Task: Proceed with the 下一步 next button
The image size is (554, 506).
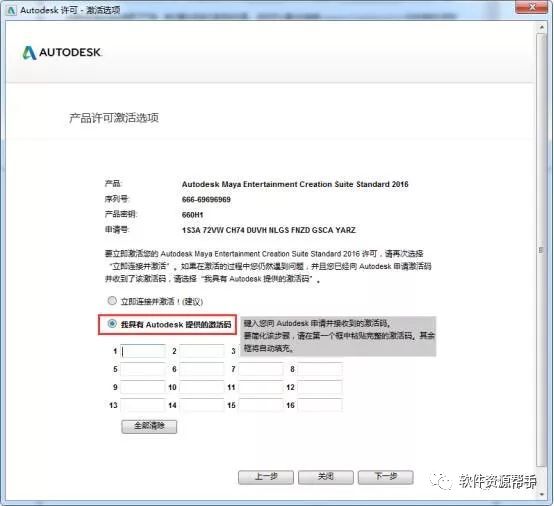Action: (385, 477)
